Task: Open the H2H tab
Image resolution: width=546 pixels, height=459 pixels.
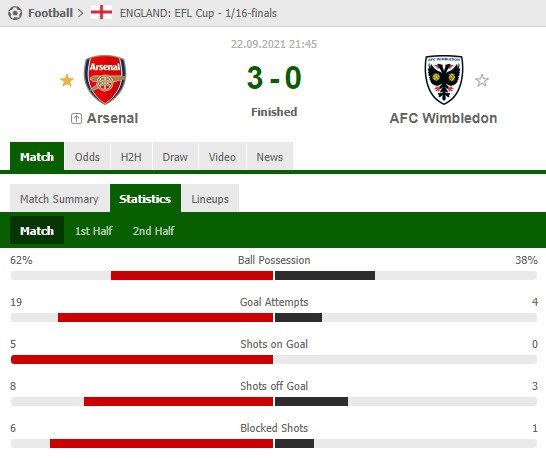Action: 131,156
